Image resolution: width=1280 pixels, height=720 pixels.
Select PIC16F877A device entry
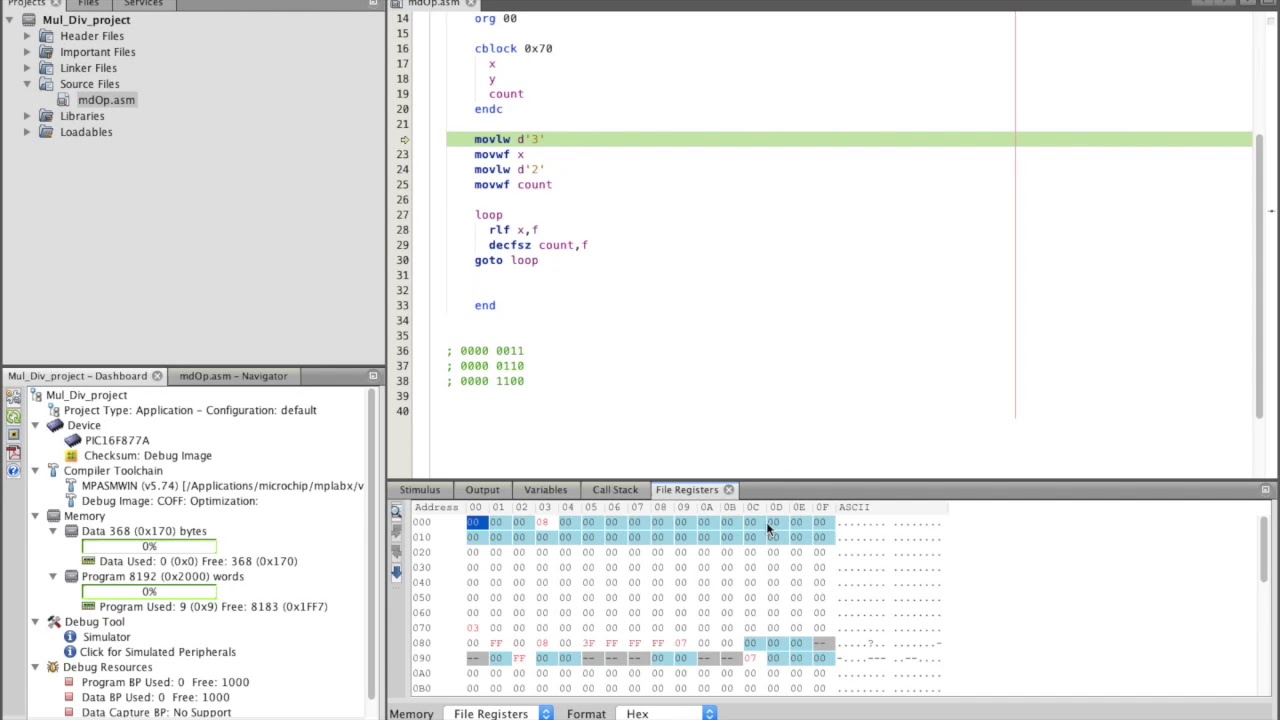117,440
